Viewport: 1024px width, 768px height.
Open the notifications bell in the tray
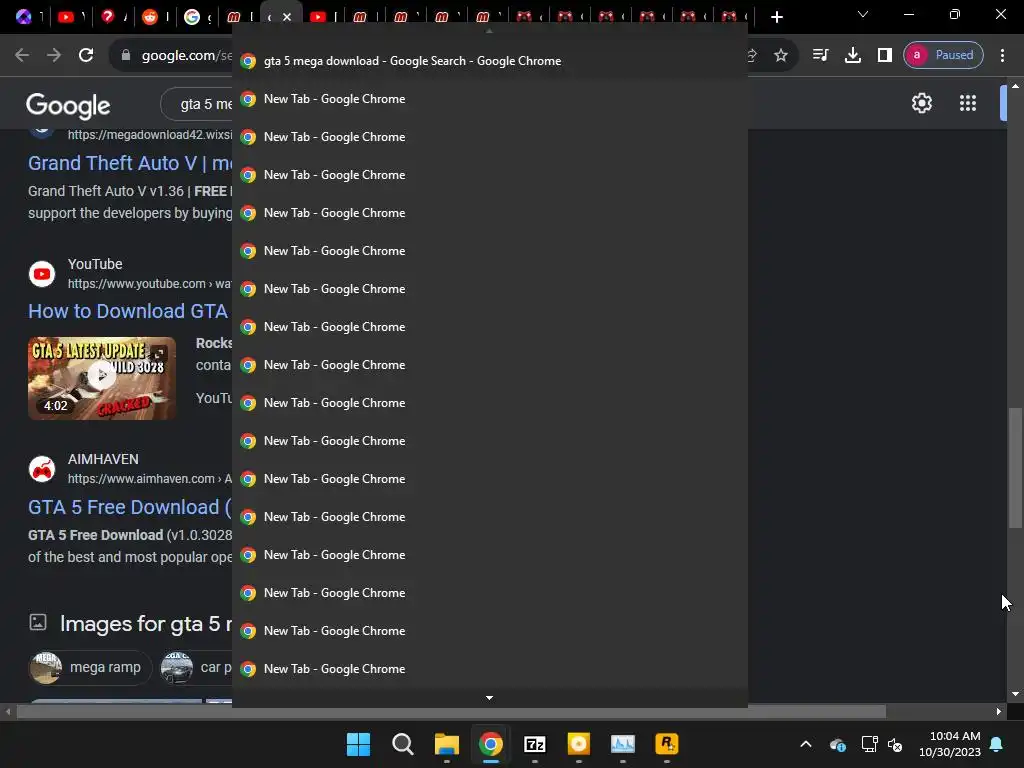[996, 744]
